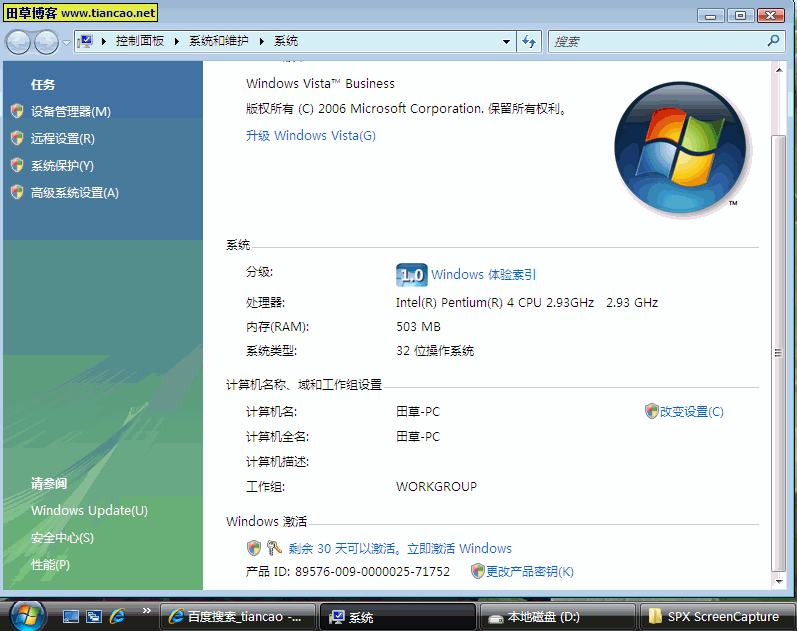This screenshot has width=797, height=631.
Task: Expand arrow before 控制面板 in breadcrumb
Action: point(104,41)
